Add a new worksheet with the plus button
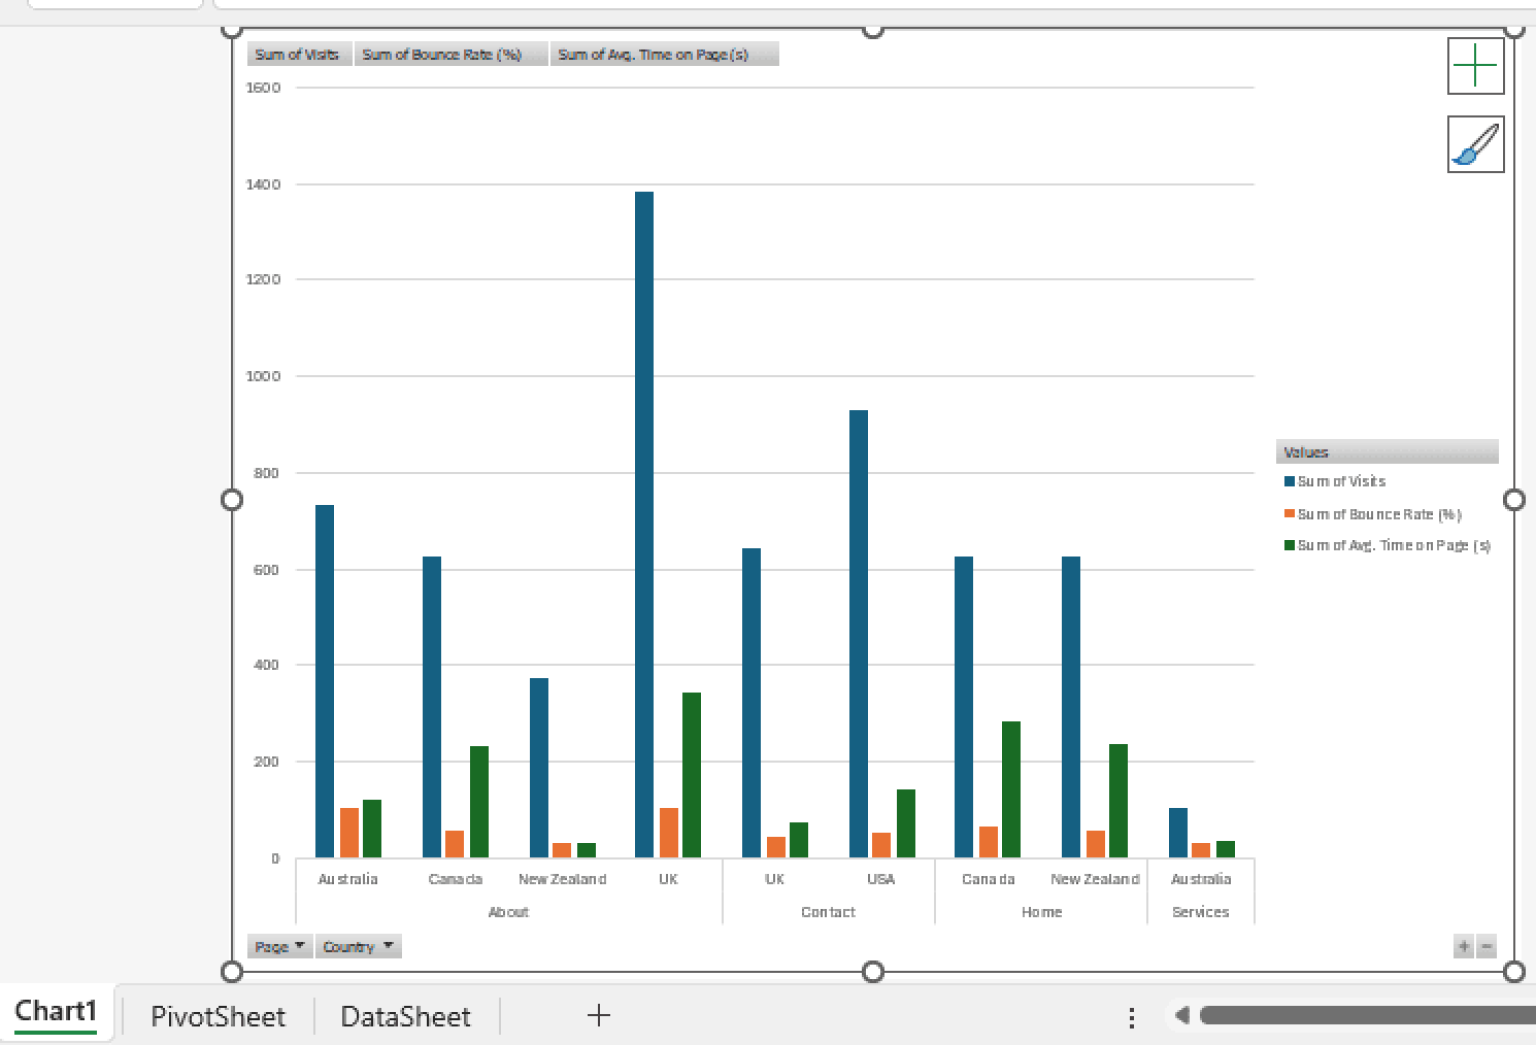This screenshot has height=1045, width=1536. (x=598, y=1015)
